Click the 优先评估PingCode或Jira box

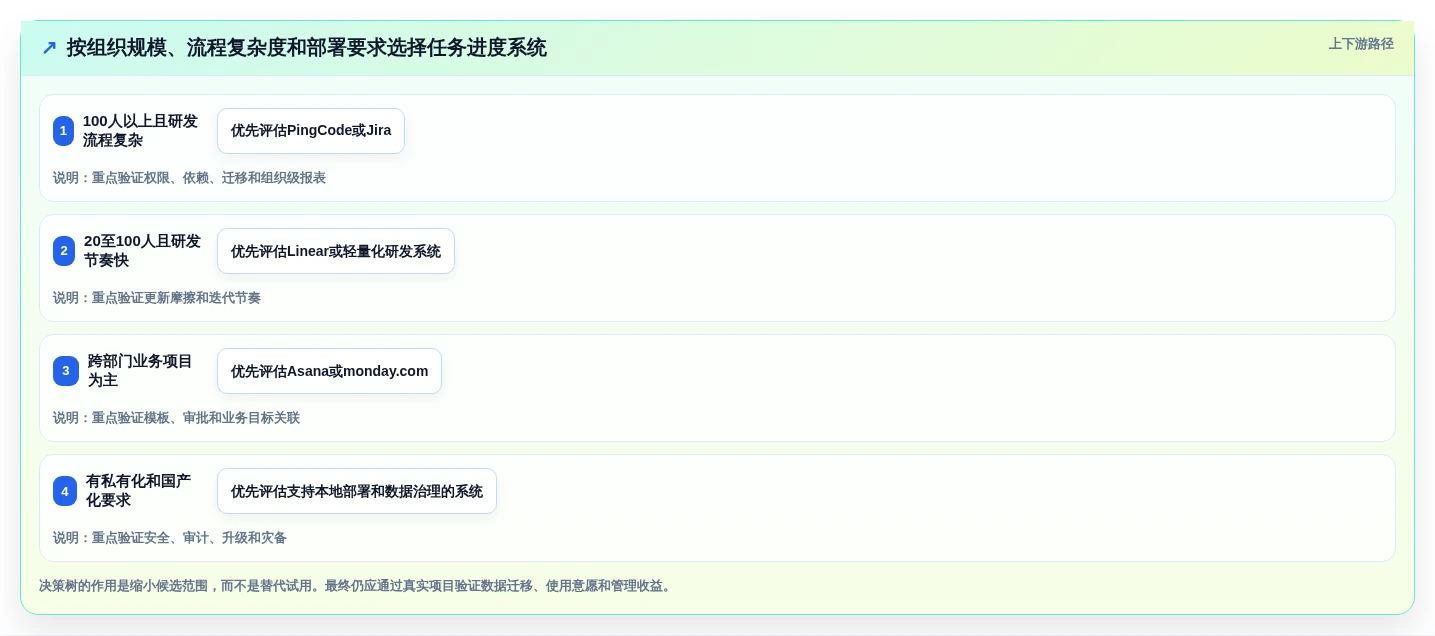point(311,131)
